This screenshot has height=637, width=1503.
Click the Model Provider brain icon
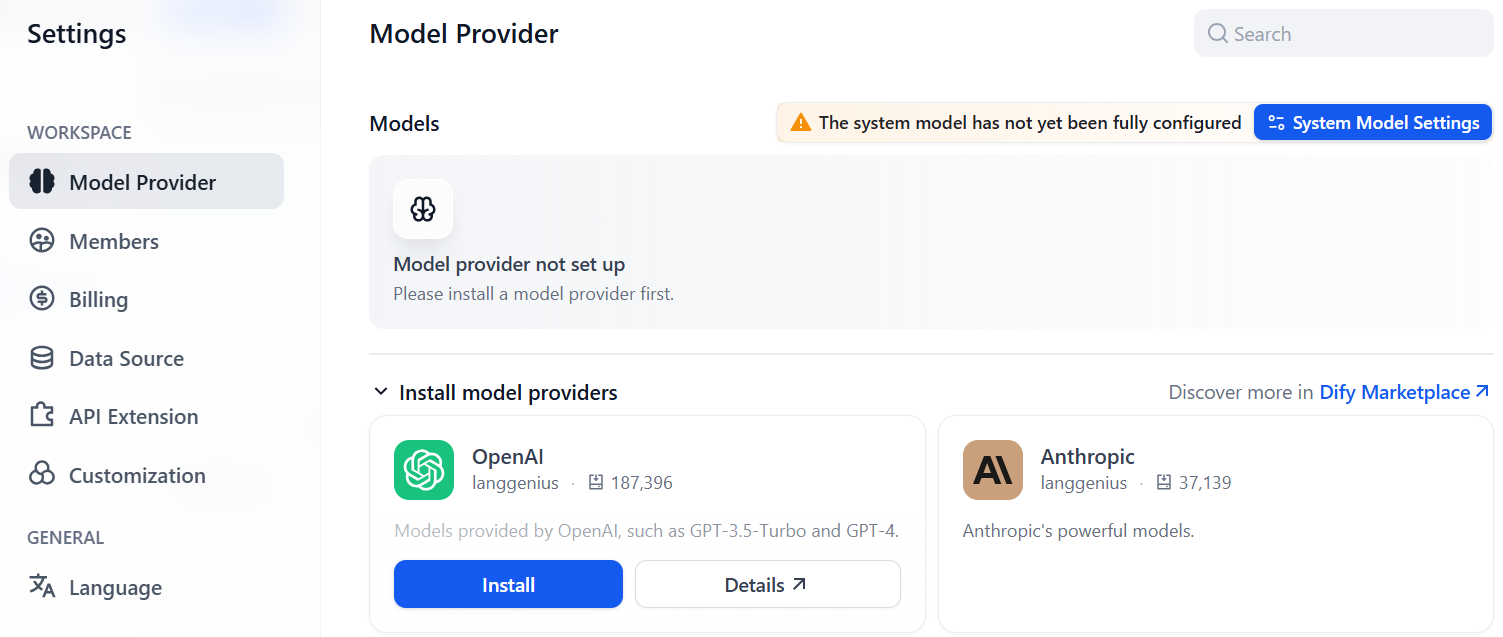[x=42, y=182]
